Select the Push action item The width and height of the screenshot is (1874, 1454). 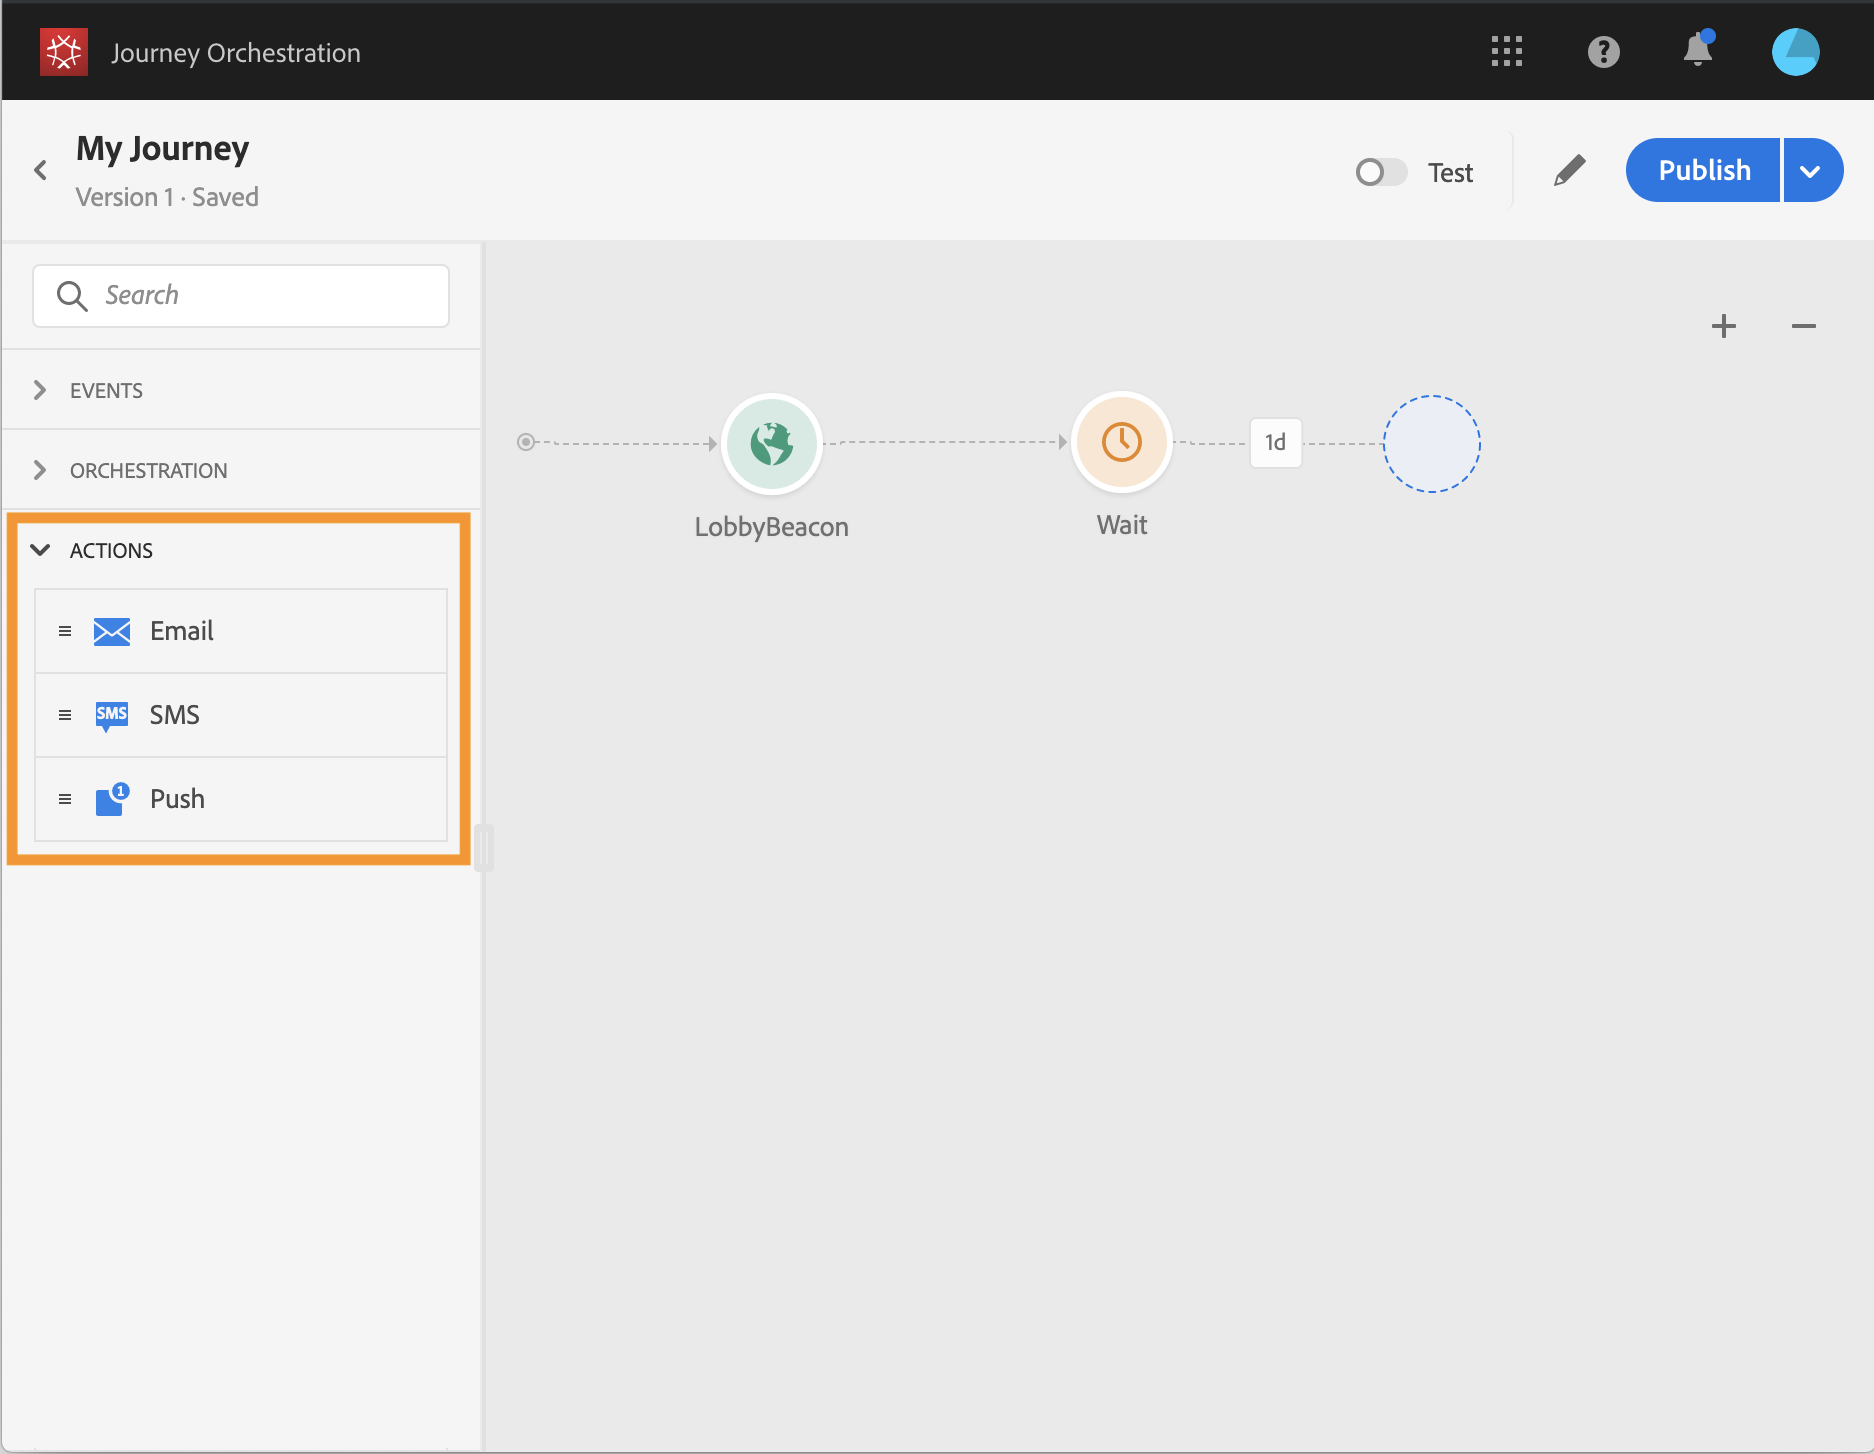pyautogui.click(x=241, y=799)
